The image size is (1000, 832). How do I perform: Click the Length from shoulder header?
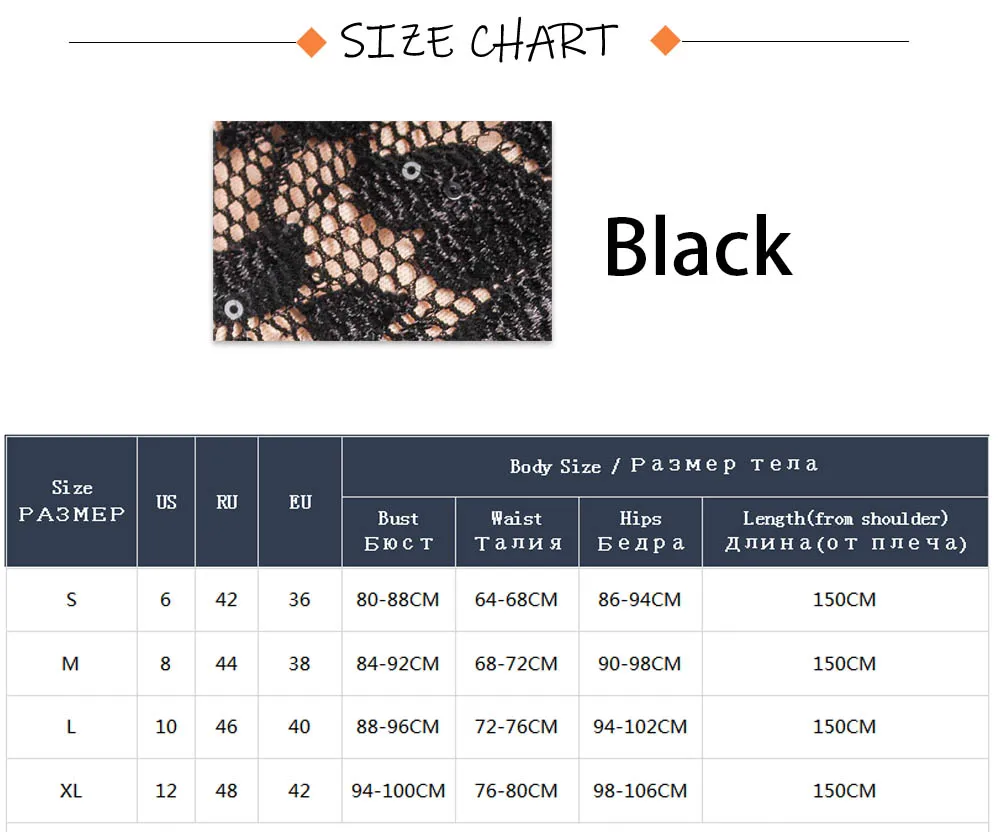845,532
